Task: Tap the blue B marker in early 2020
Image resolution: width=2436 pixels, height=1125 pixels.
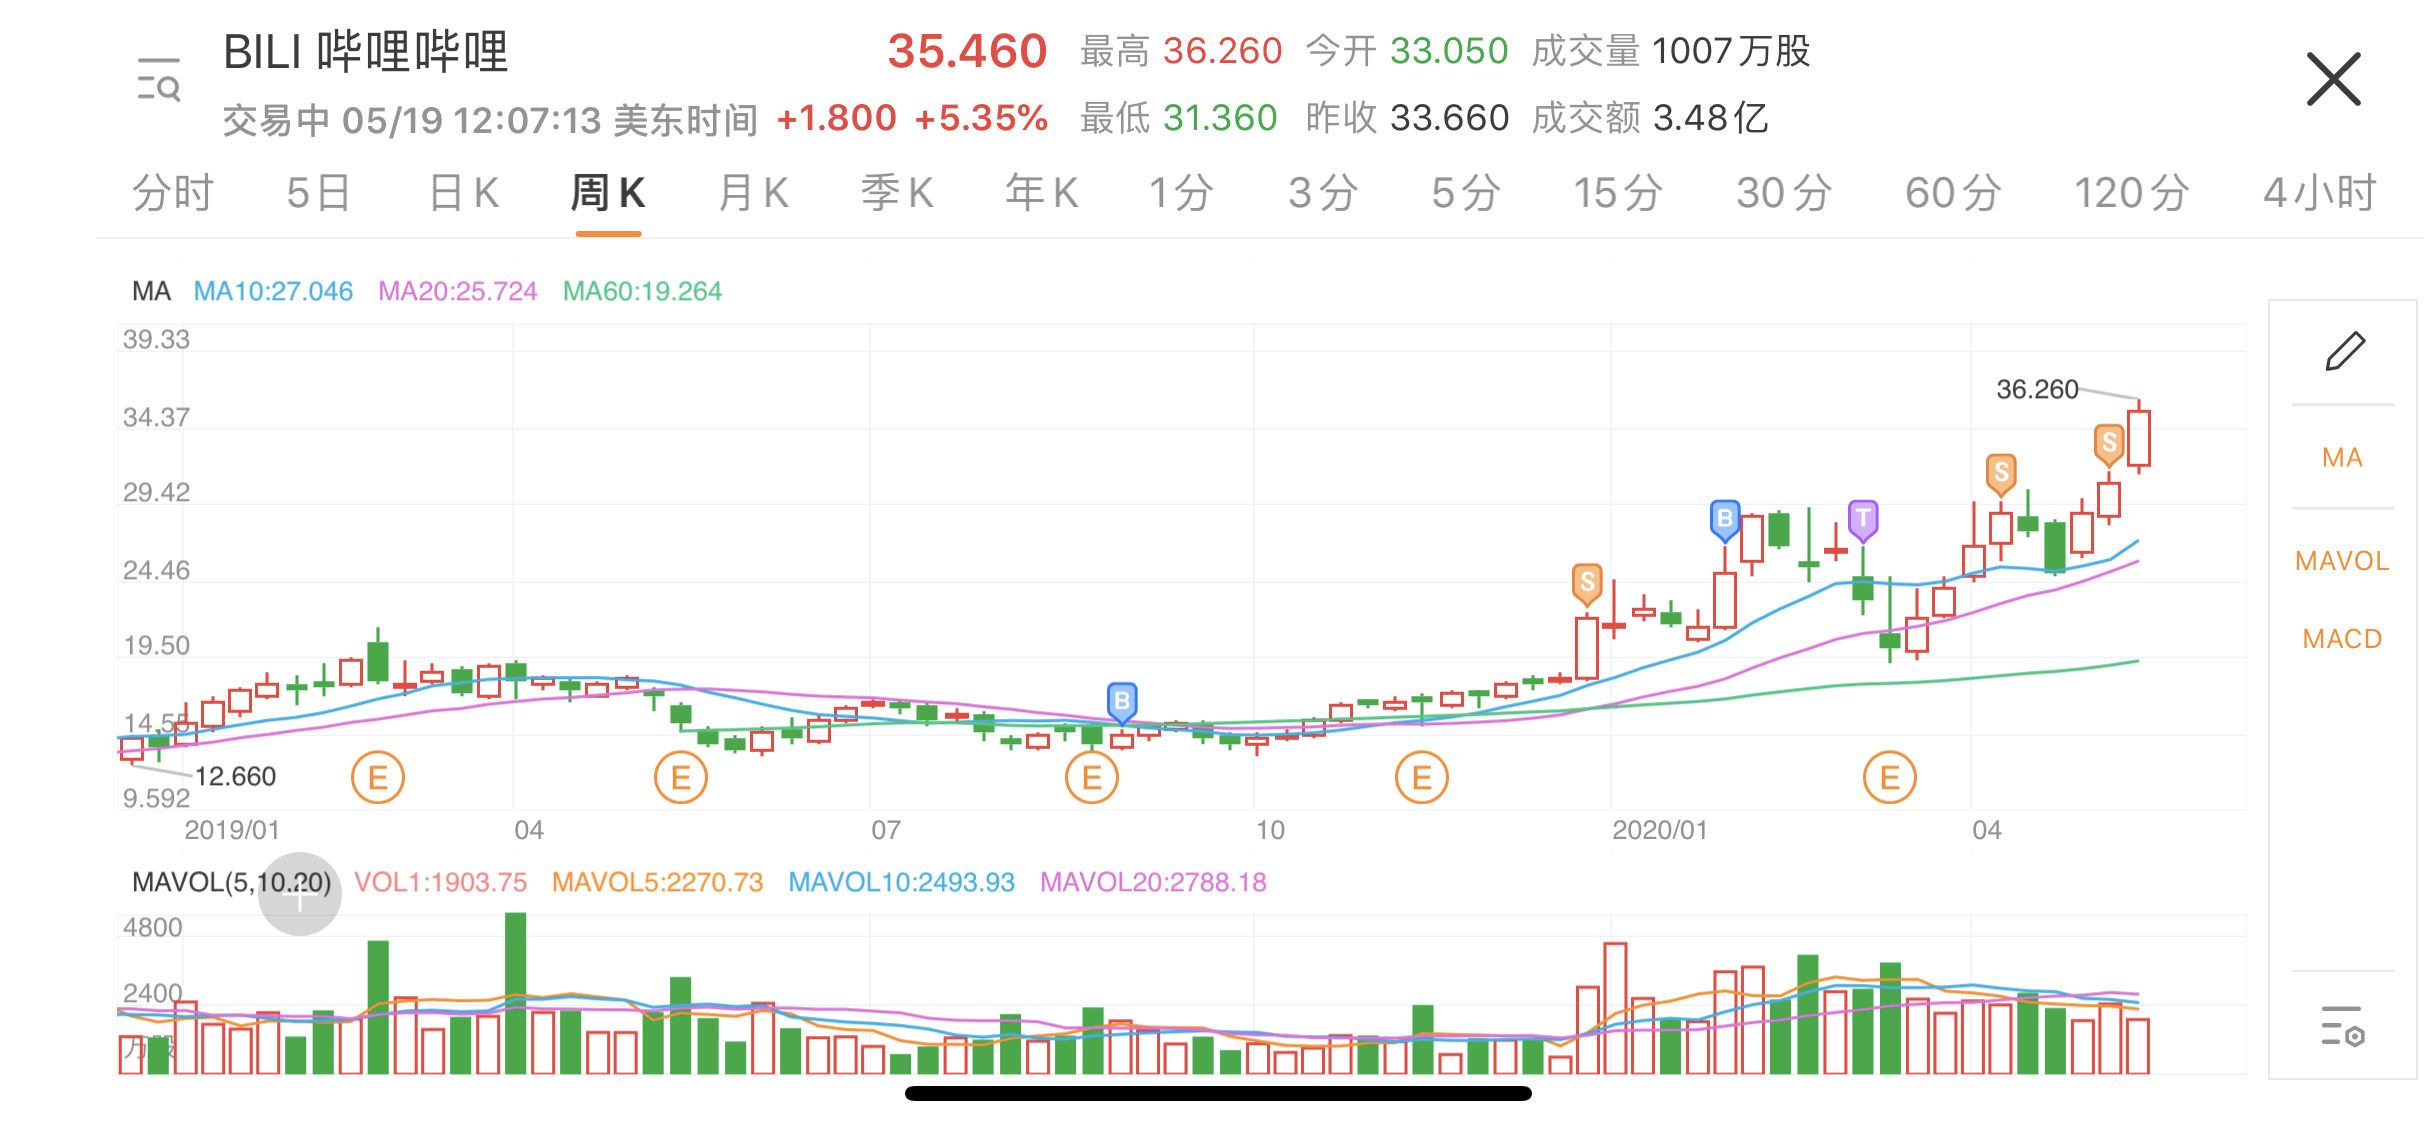Action: (x=1725, y=520)
